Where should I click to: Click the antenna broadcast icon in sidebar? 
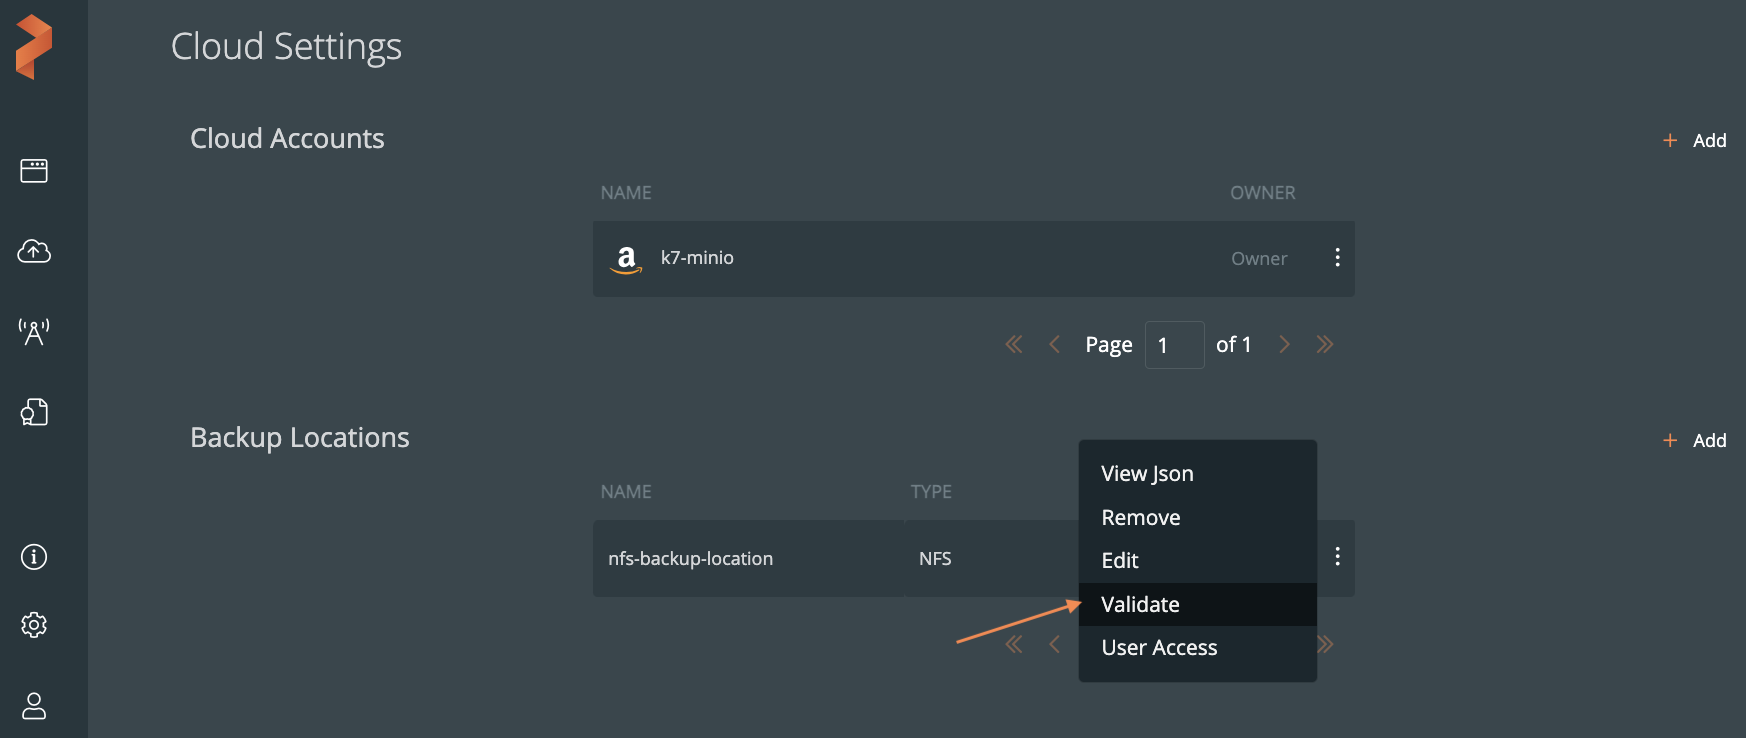[34, 332]
